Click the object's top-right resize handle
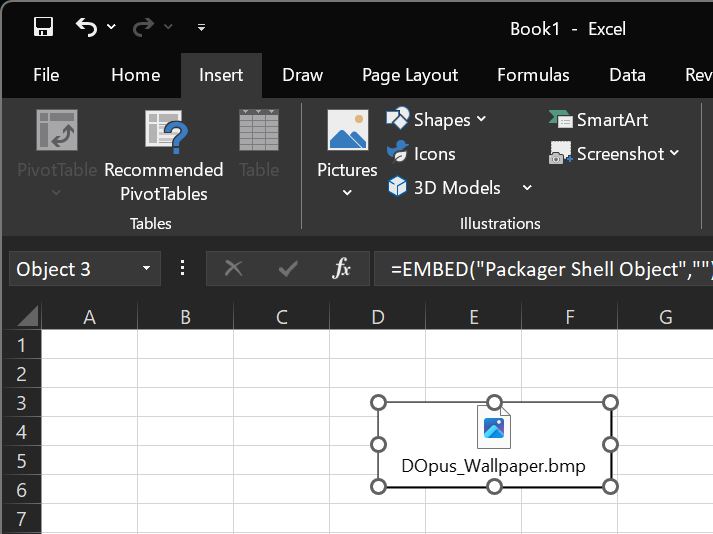The width and height of the screenshot is (713, 534). (x=610, y=403)
